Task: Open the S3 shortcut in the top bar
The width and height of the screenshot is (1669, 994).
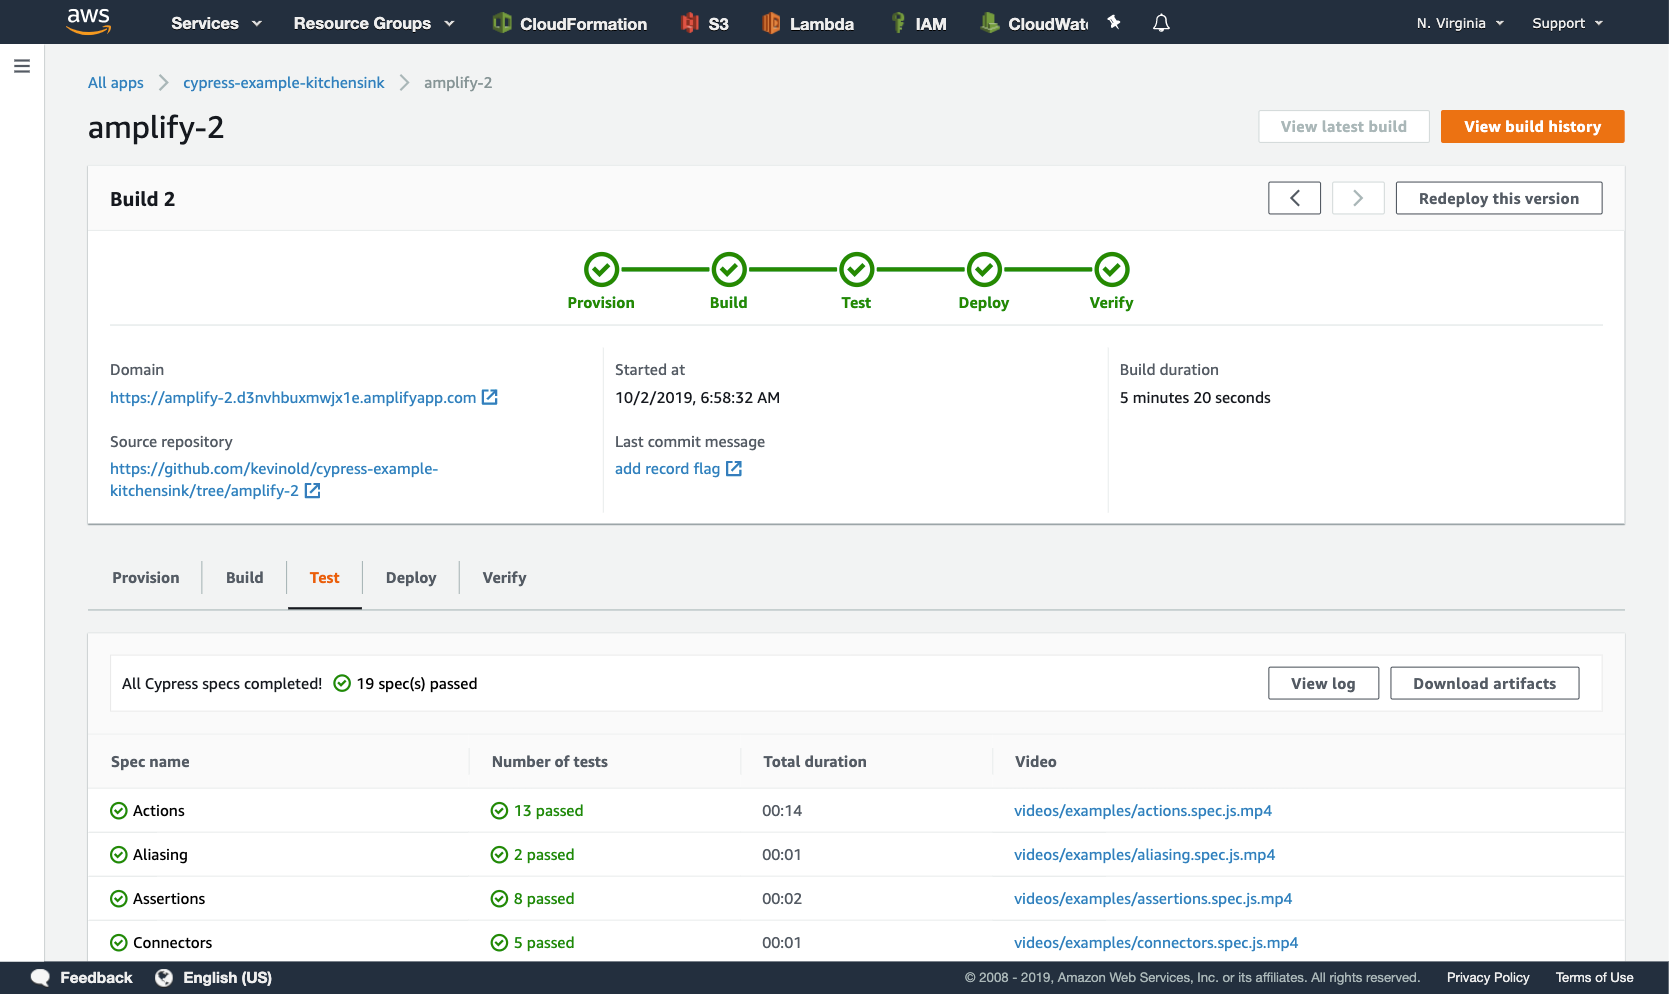Action: click(x=705, y=23)
